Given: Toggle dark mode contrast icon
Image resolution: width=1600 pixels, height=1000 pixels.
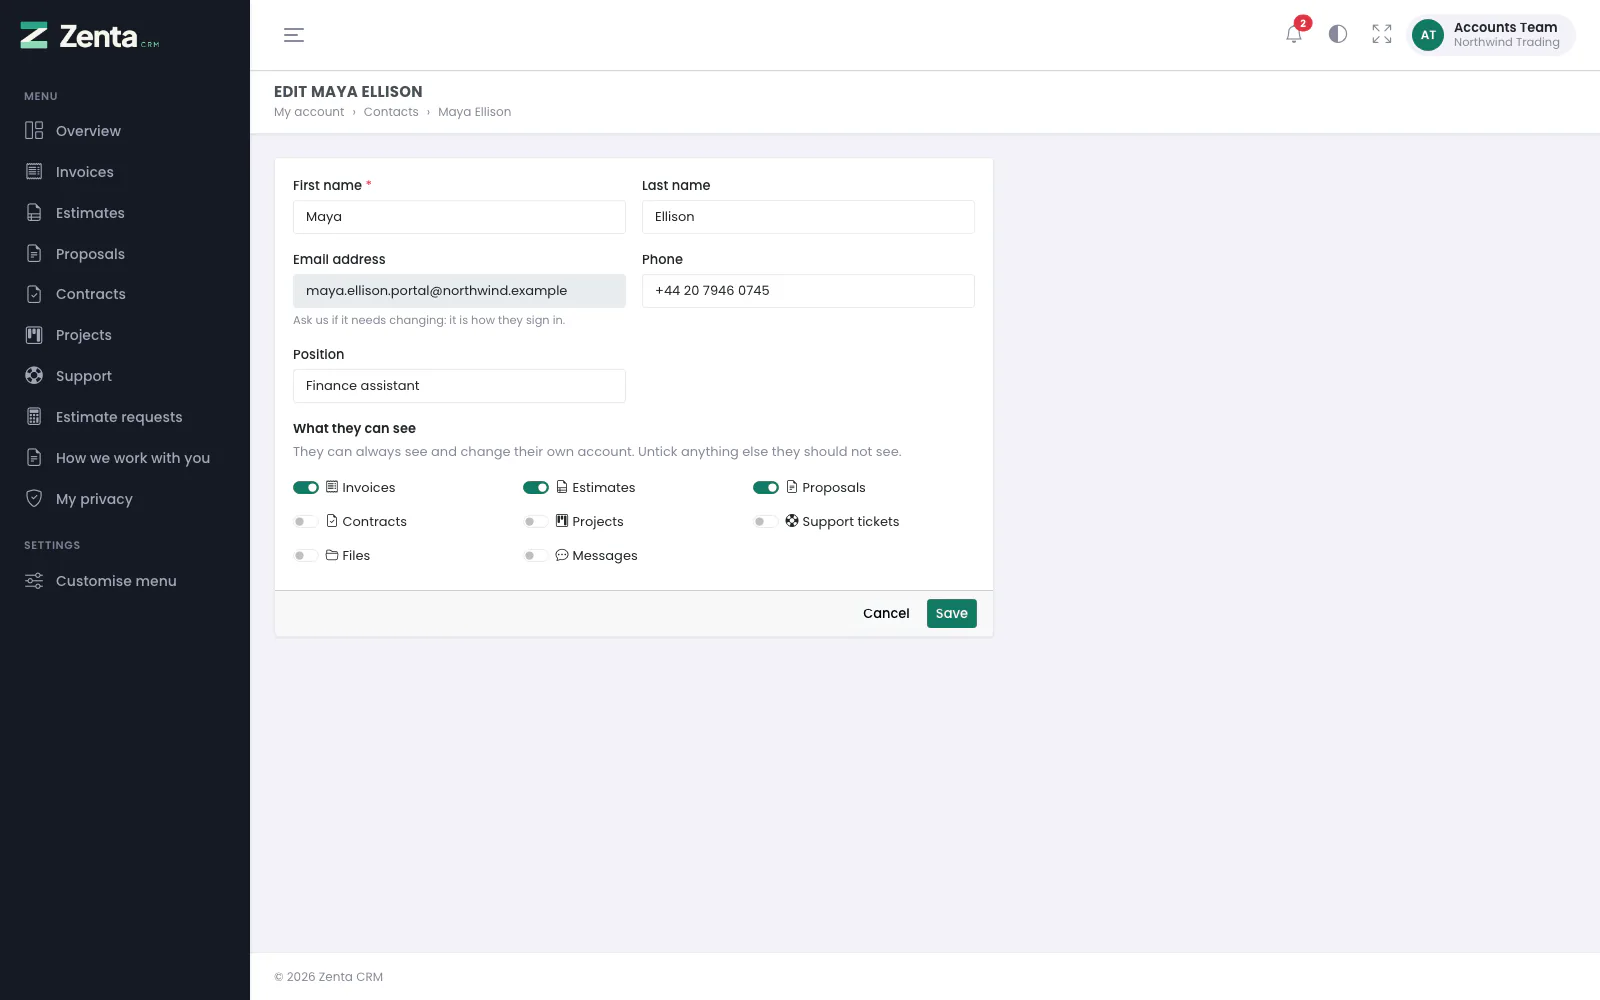Looking at the screenshot, I should click(1338, 34).
